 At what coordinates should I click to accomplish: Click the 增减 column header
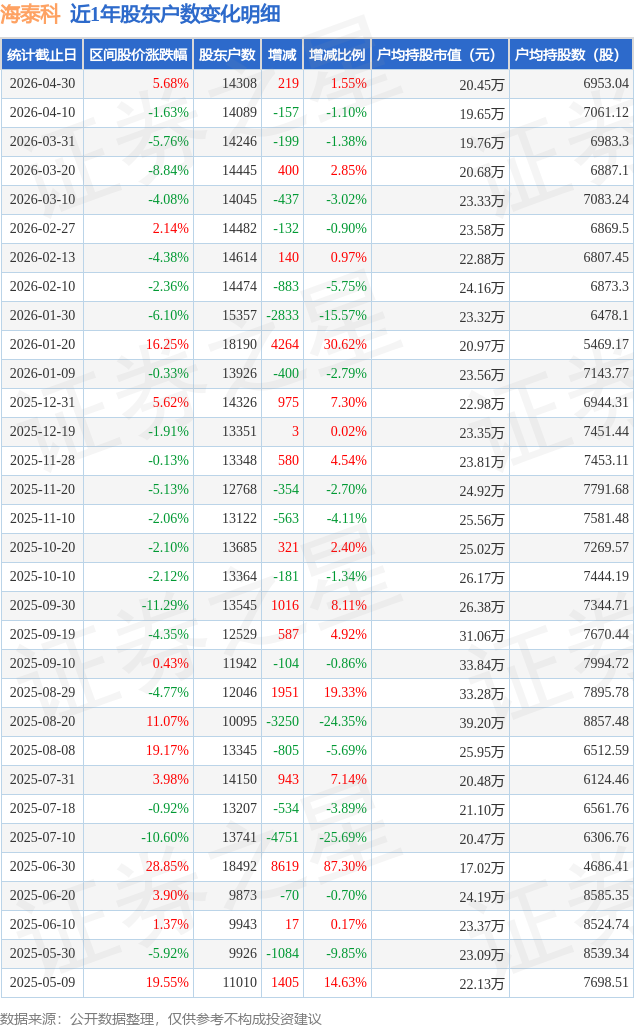coord(282,55)
